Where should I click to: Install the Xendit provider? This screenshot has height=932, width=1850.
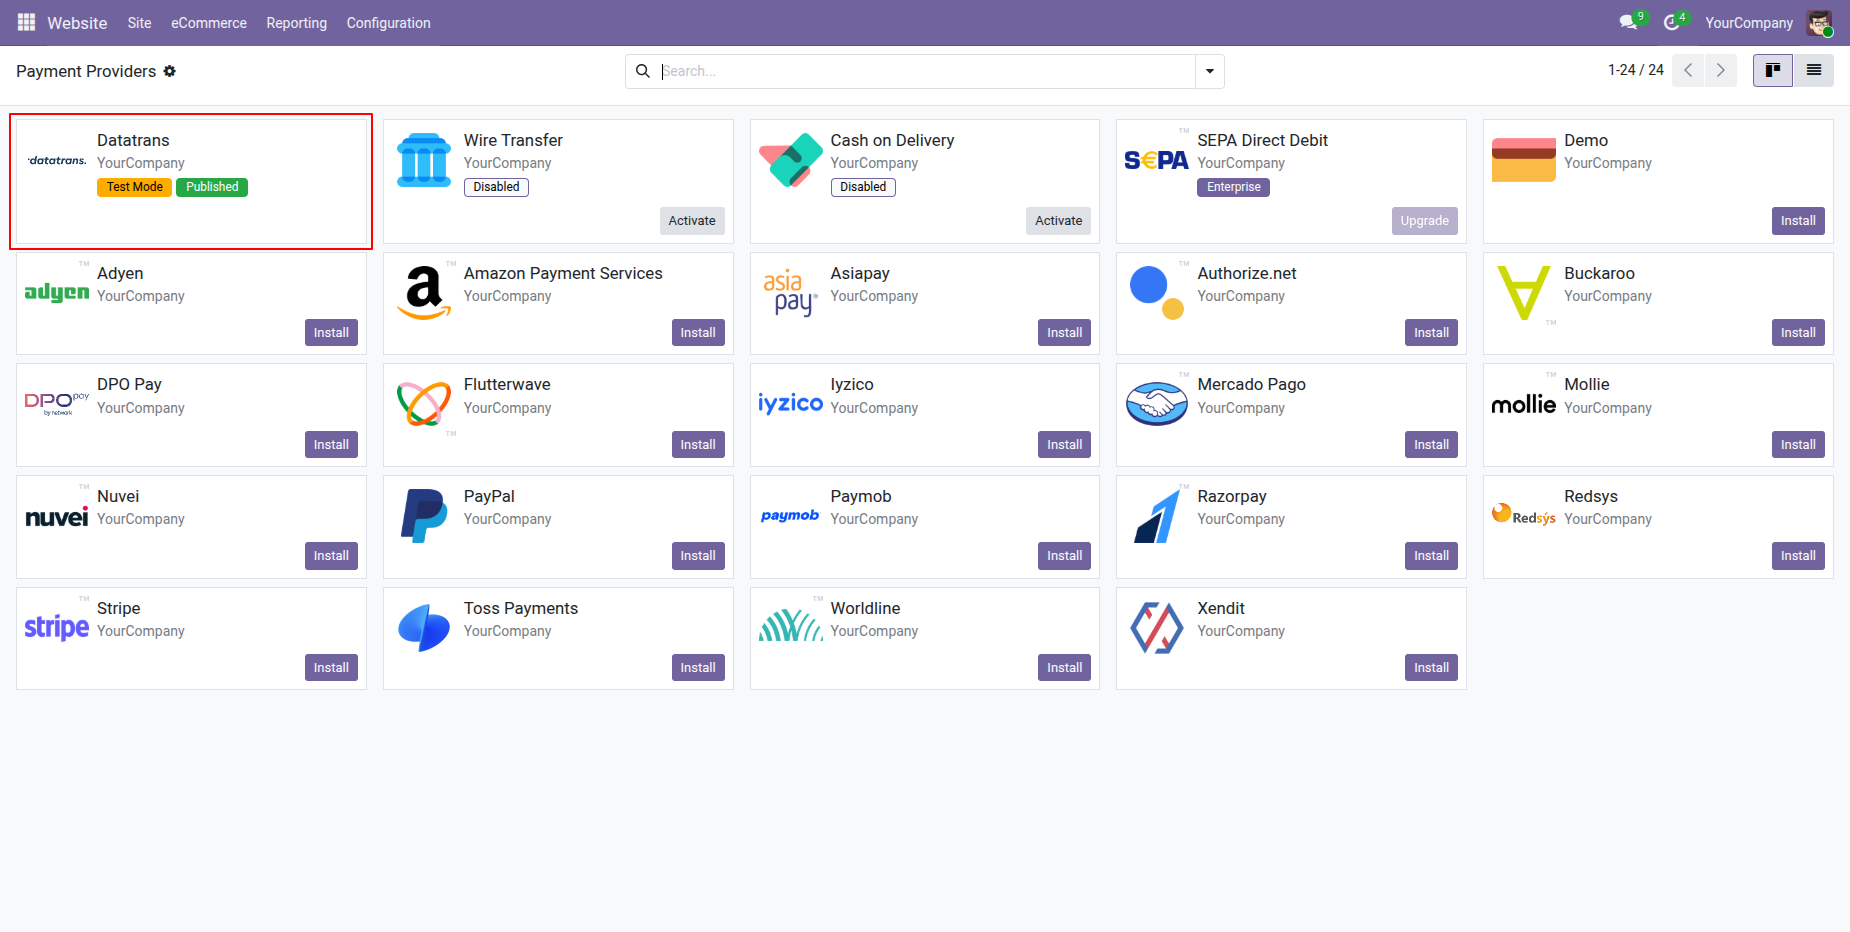pos(1431,668)
